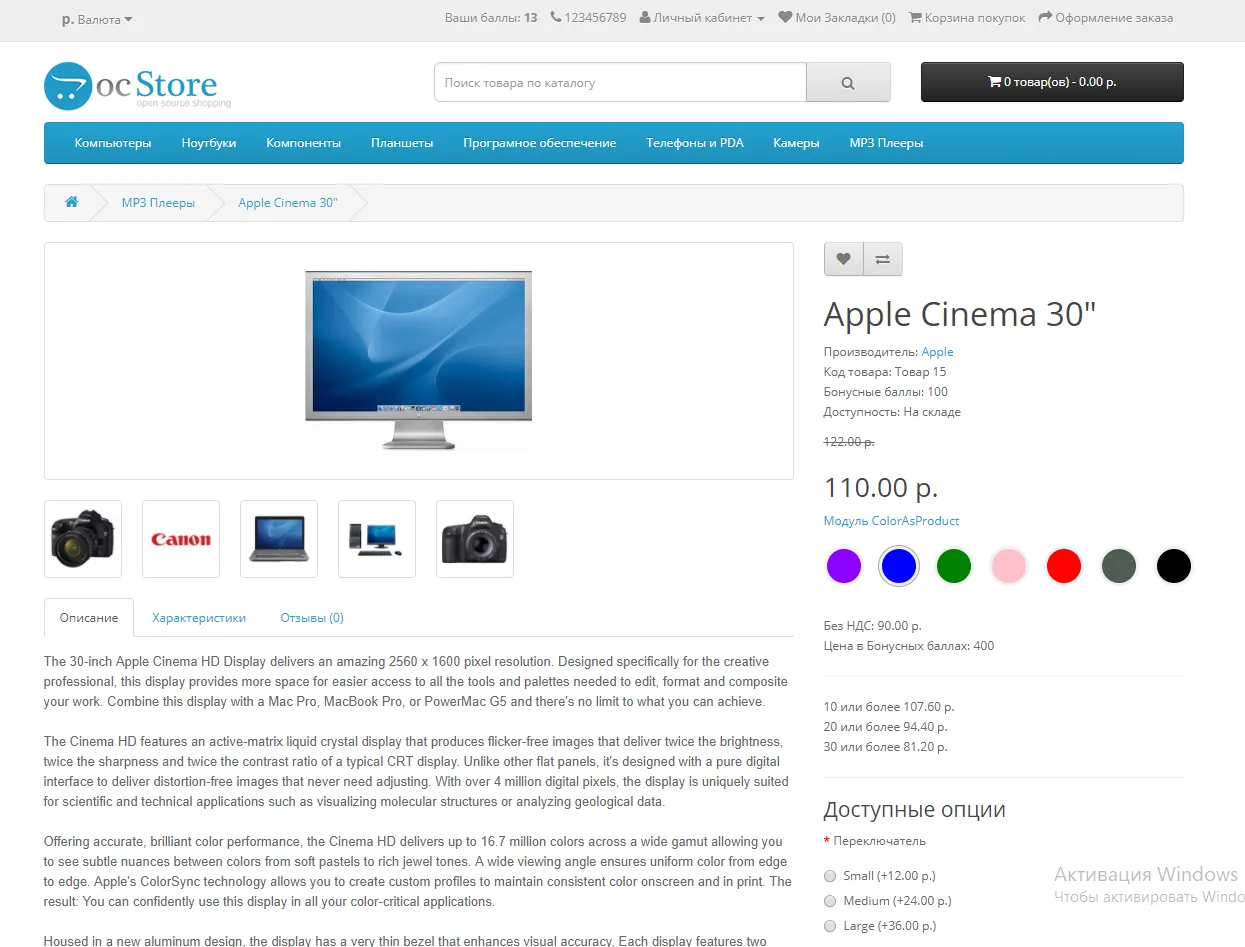Open Мои Закладки wishlist link
The height and width of the screenshot is (947, 1245).
coord(837,18)
